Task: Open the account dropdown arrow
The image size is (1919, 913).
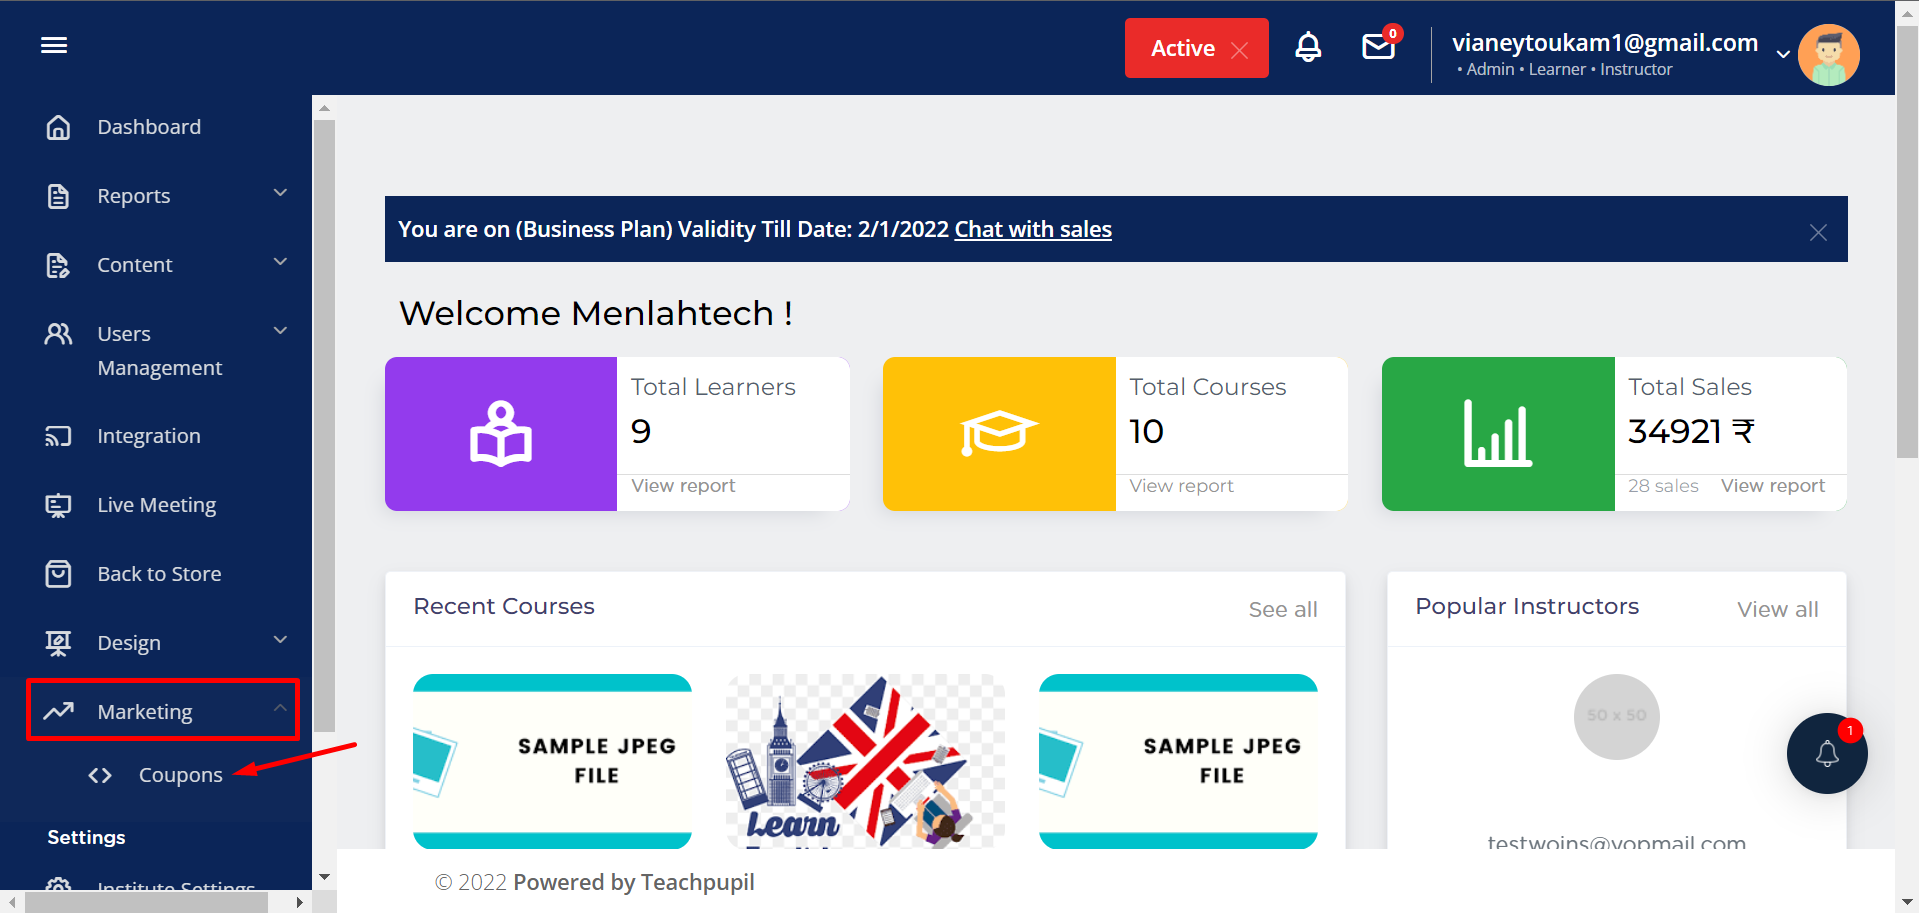Action: pos(1782,54)
